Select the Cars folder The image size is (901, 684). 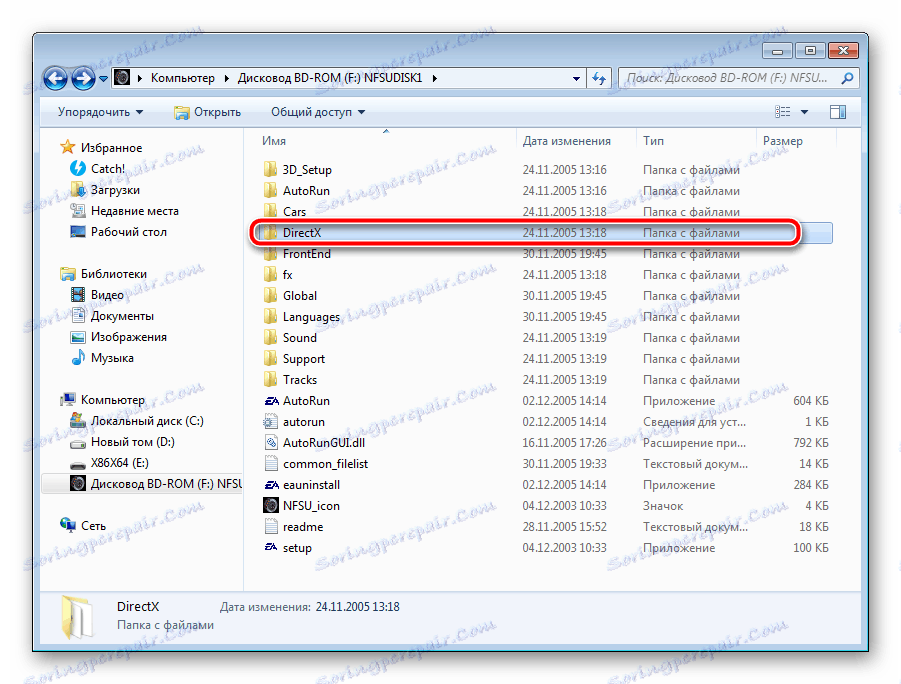point(294,212)
